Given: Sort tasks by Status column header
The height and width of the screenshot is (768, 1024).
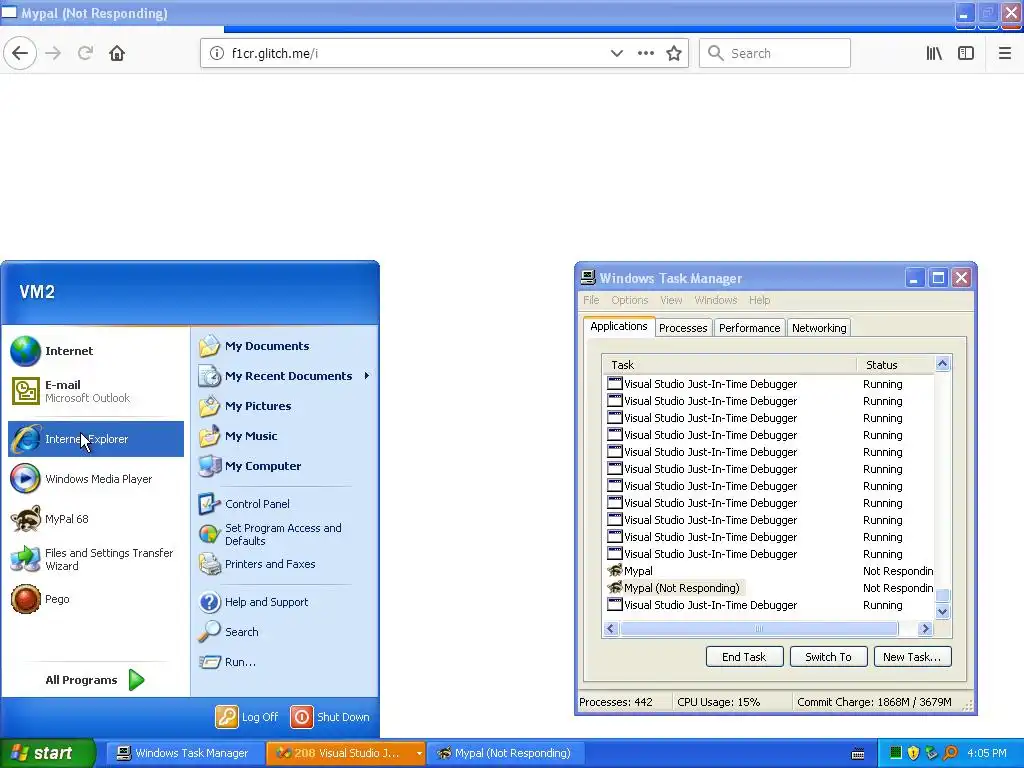Looking at the screenshot, I should coord(895,365).
